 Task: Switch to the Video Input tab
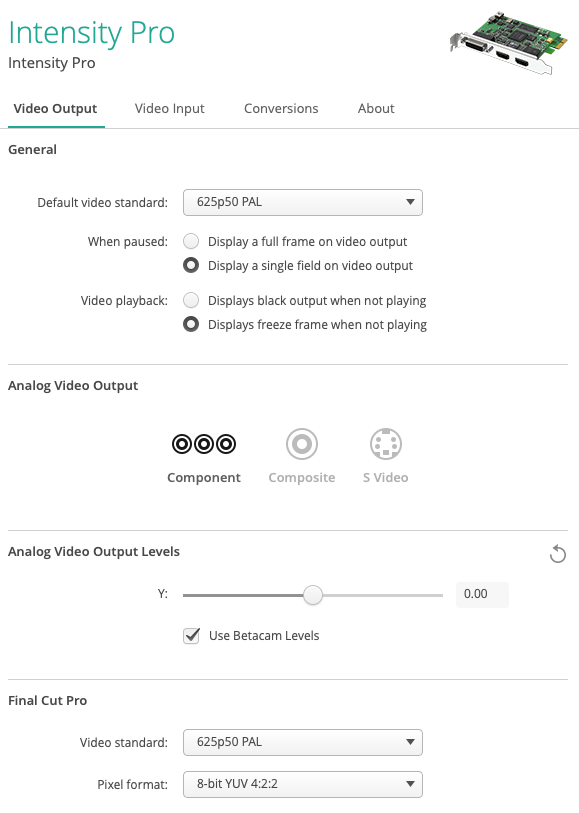[x=170, y=108]
